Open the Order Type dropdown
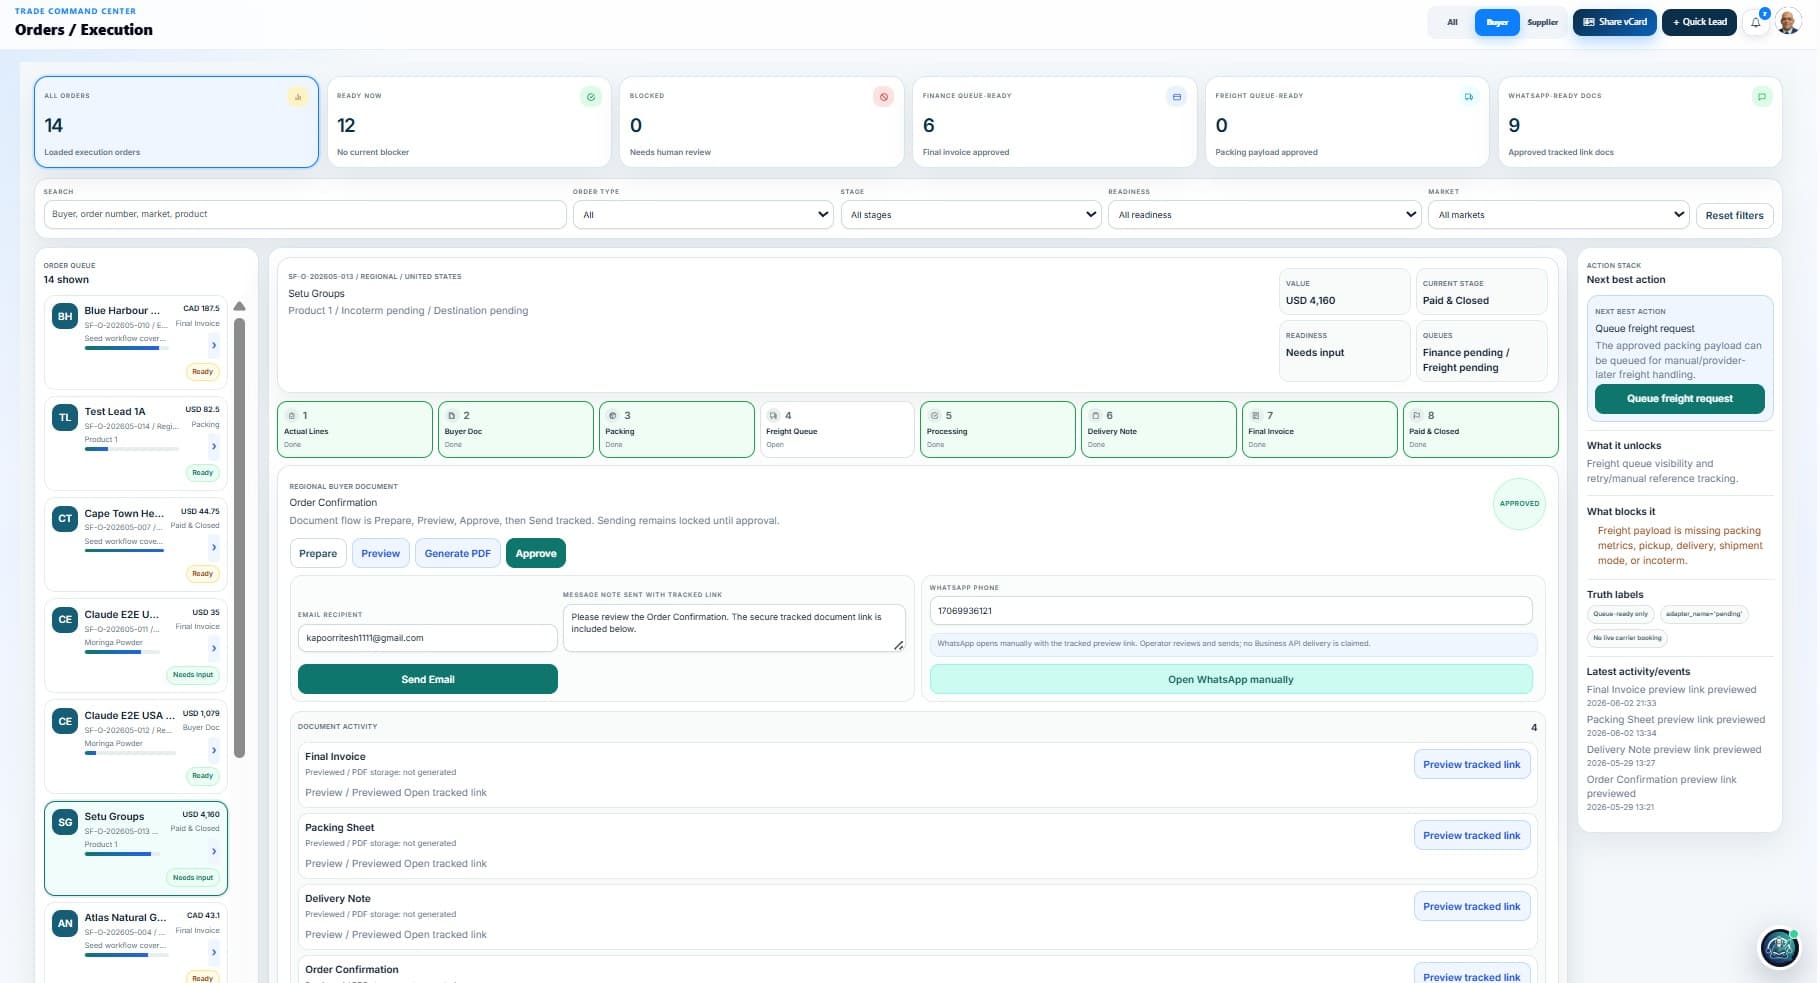 (x=703, y=215)
